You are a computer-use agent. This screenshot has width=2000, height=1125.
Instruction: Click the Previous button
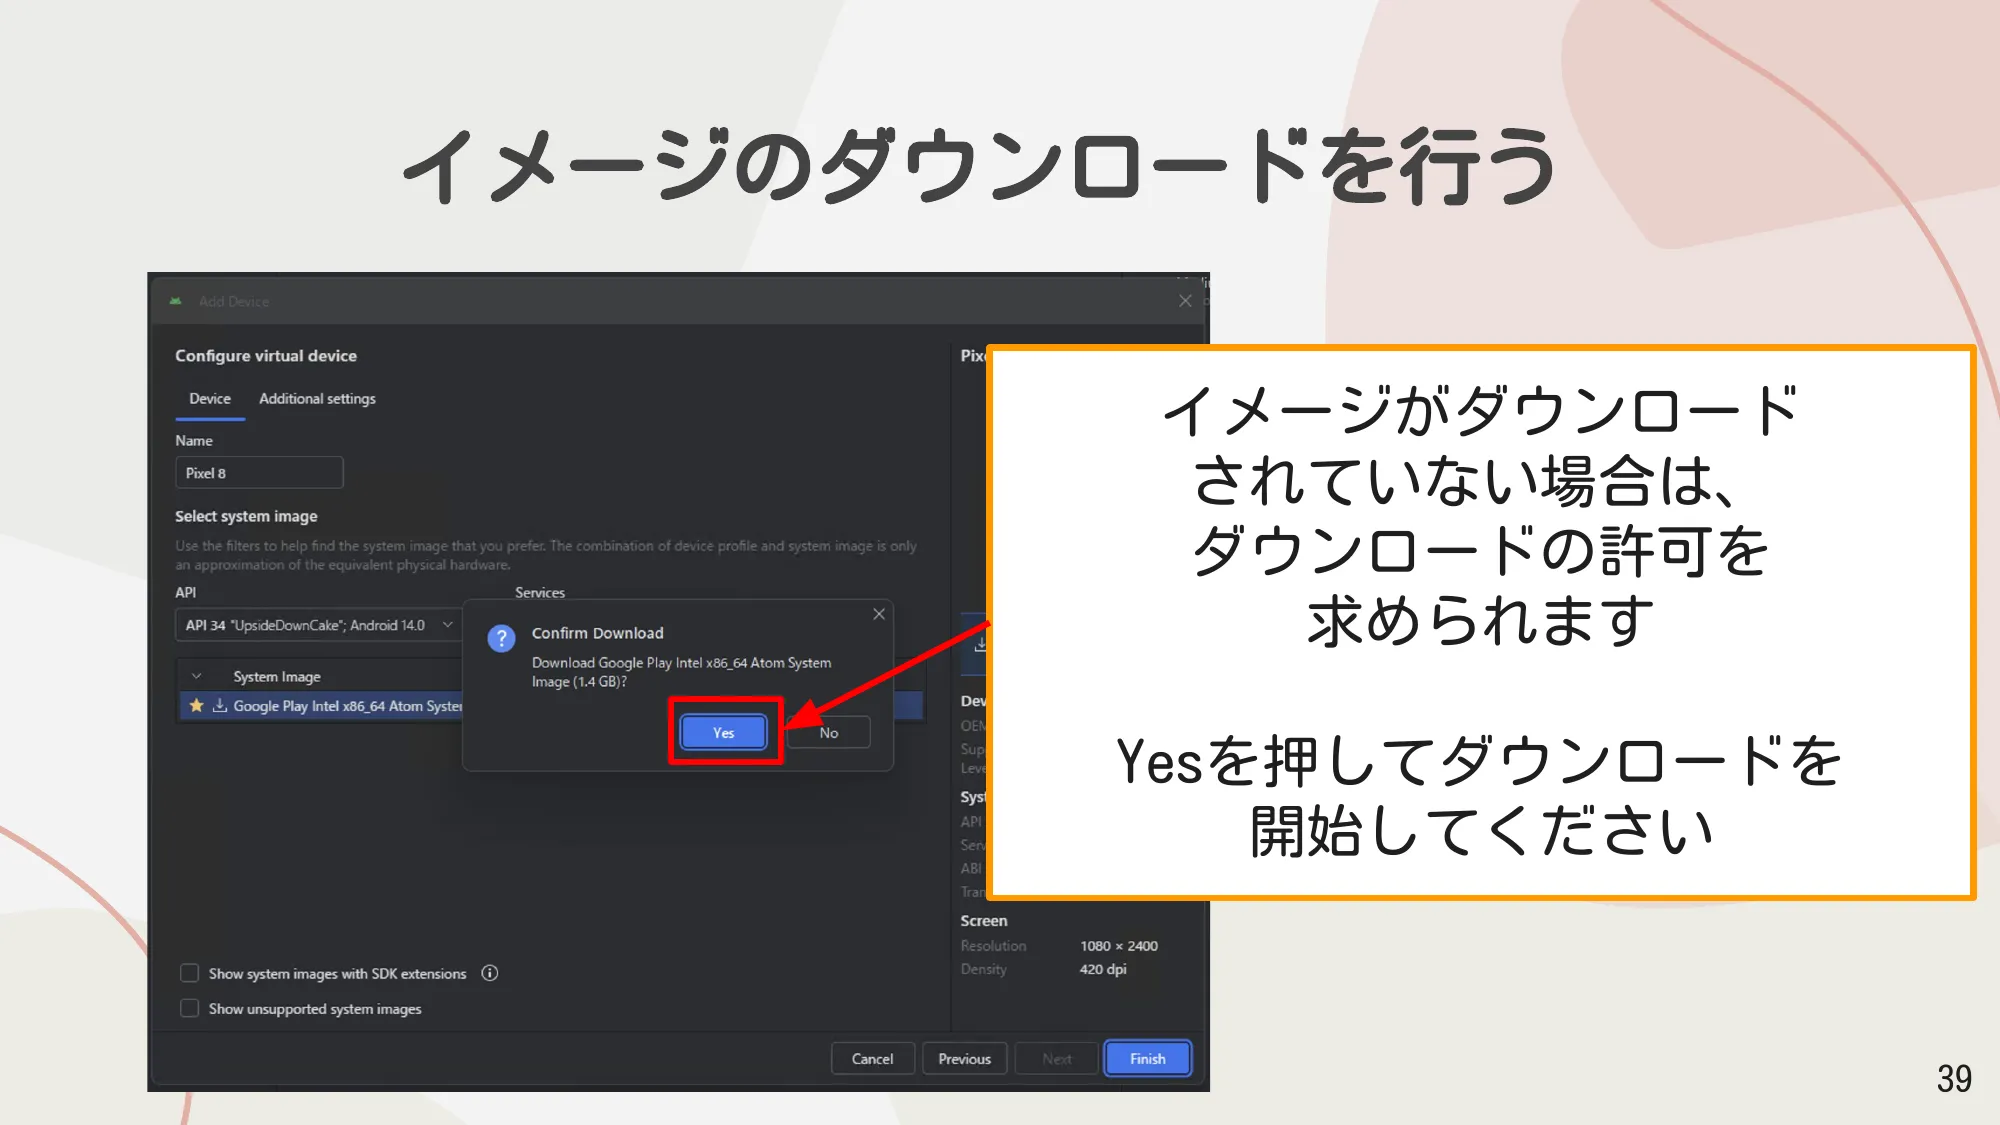[964, 1058]
